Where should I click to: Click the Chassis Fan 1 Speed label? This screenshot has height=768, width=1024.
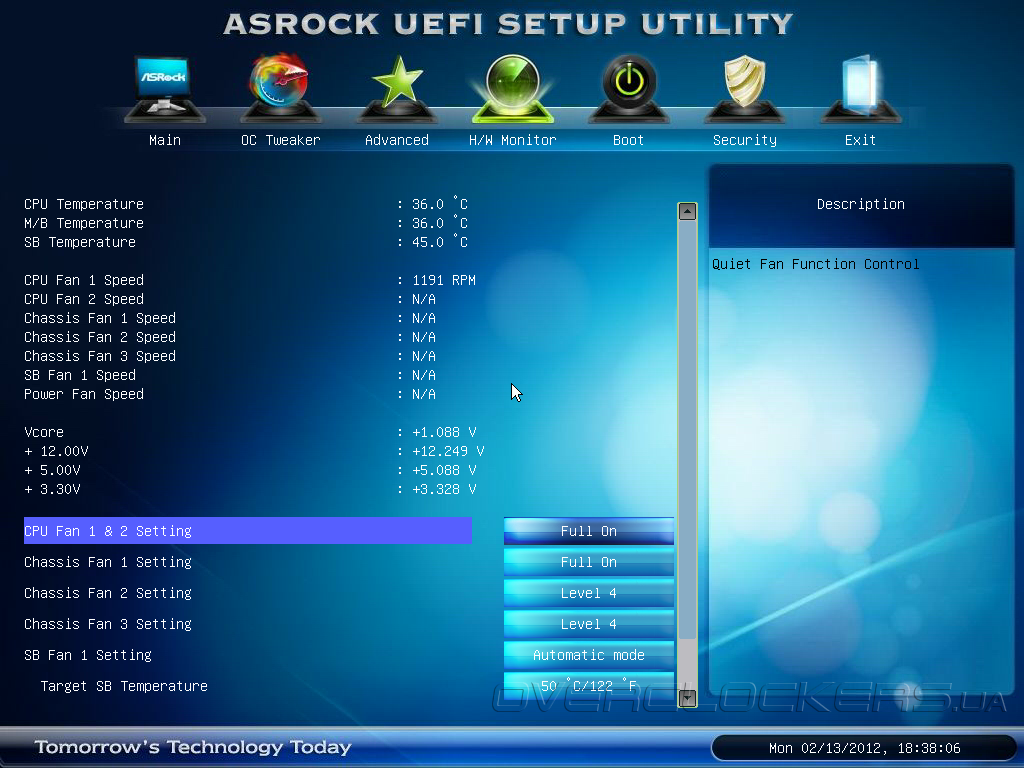coord(100,318)
